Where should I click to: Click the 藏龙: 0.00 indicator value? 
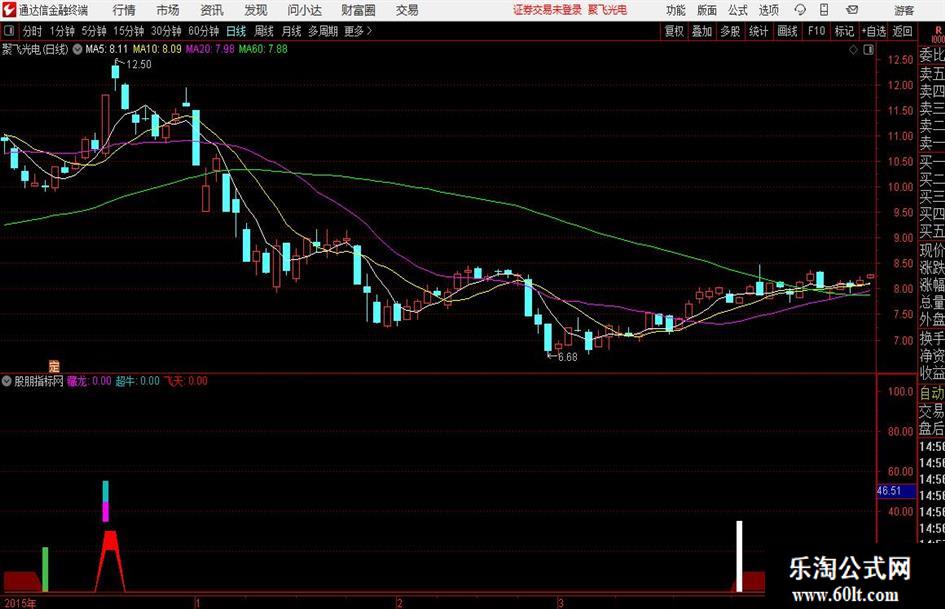coord(89,381)
